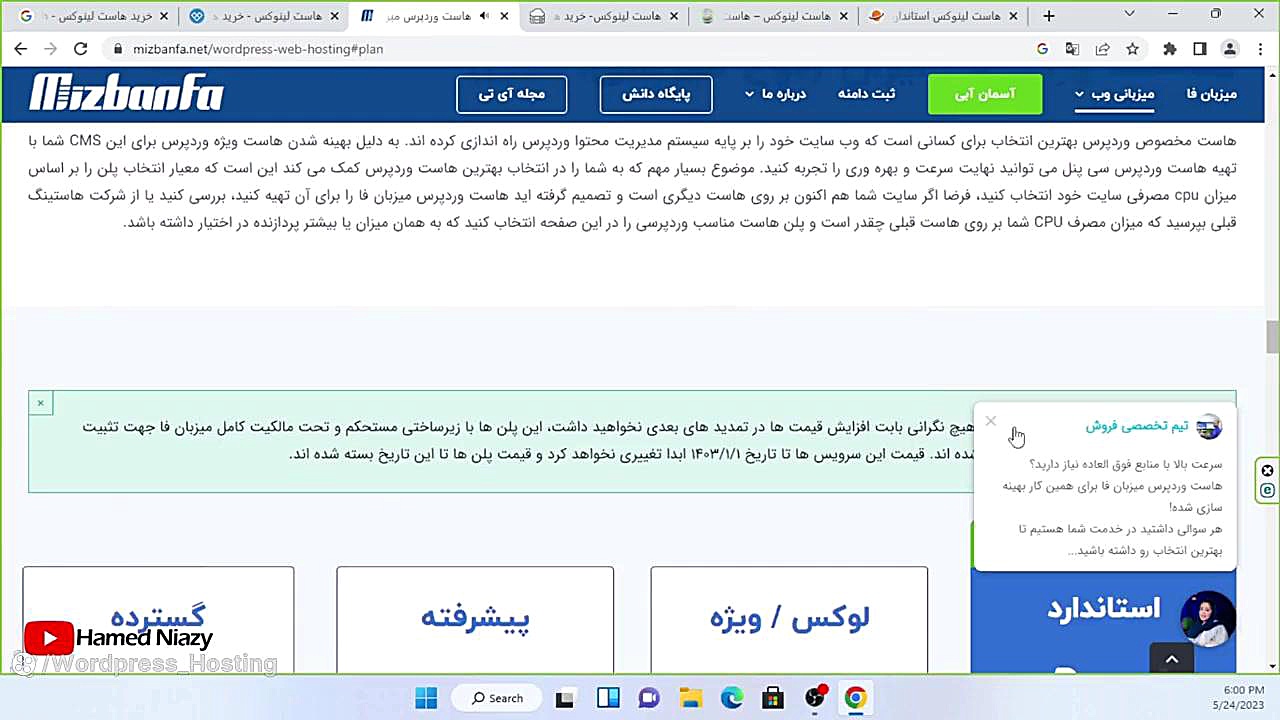Reload the Mizbanfa page
This screenshot has width=1280, height=720.
pyautogui.click(x=80, y=49)
